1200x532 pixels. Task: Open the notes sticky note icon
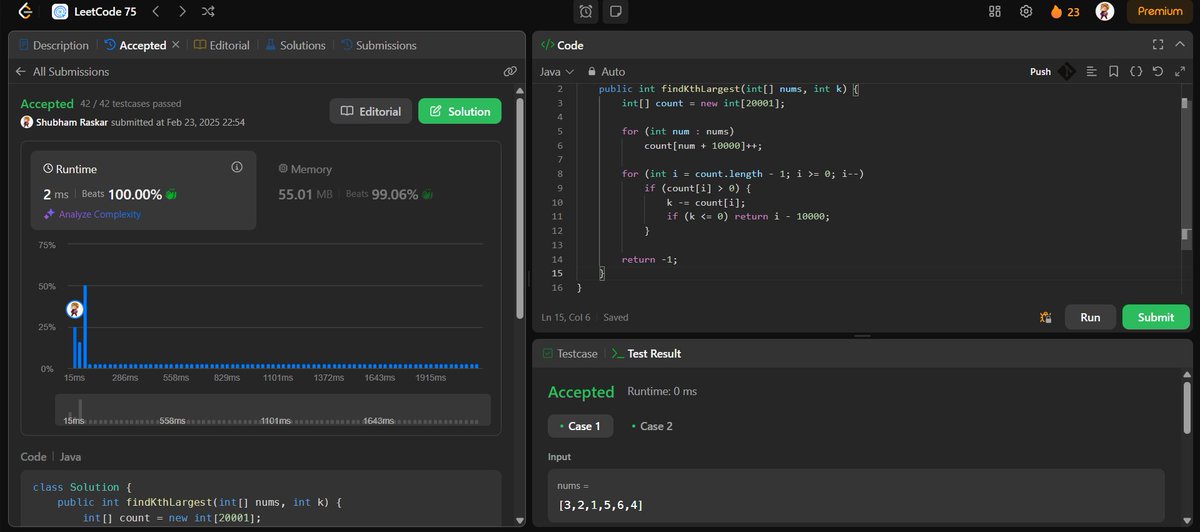click(615, 12)
